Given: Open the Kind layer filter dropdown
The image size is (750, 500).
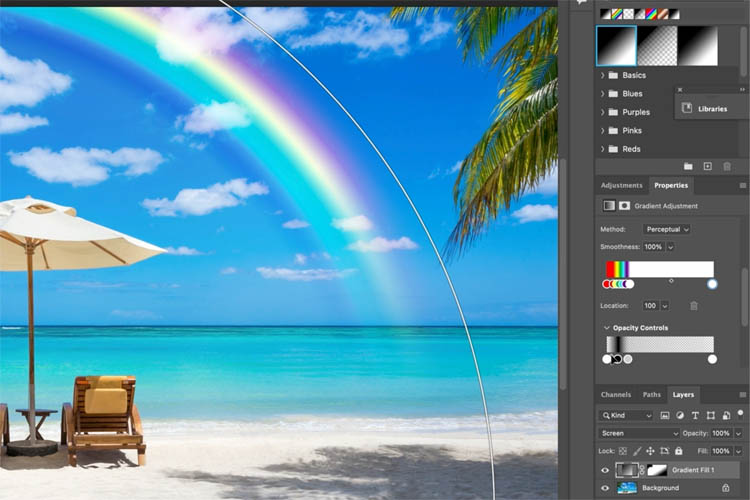Looking at the screenshot, I should 626,415.
